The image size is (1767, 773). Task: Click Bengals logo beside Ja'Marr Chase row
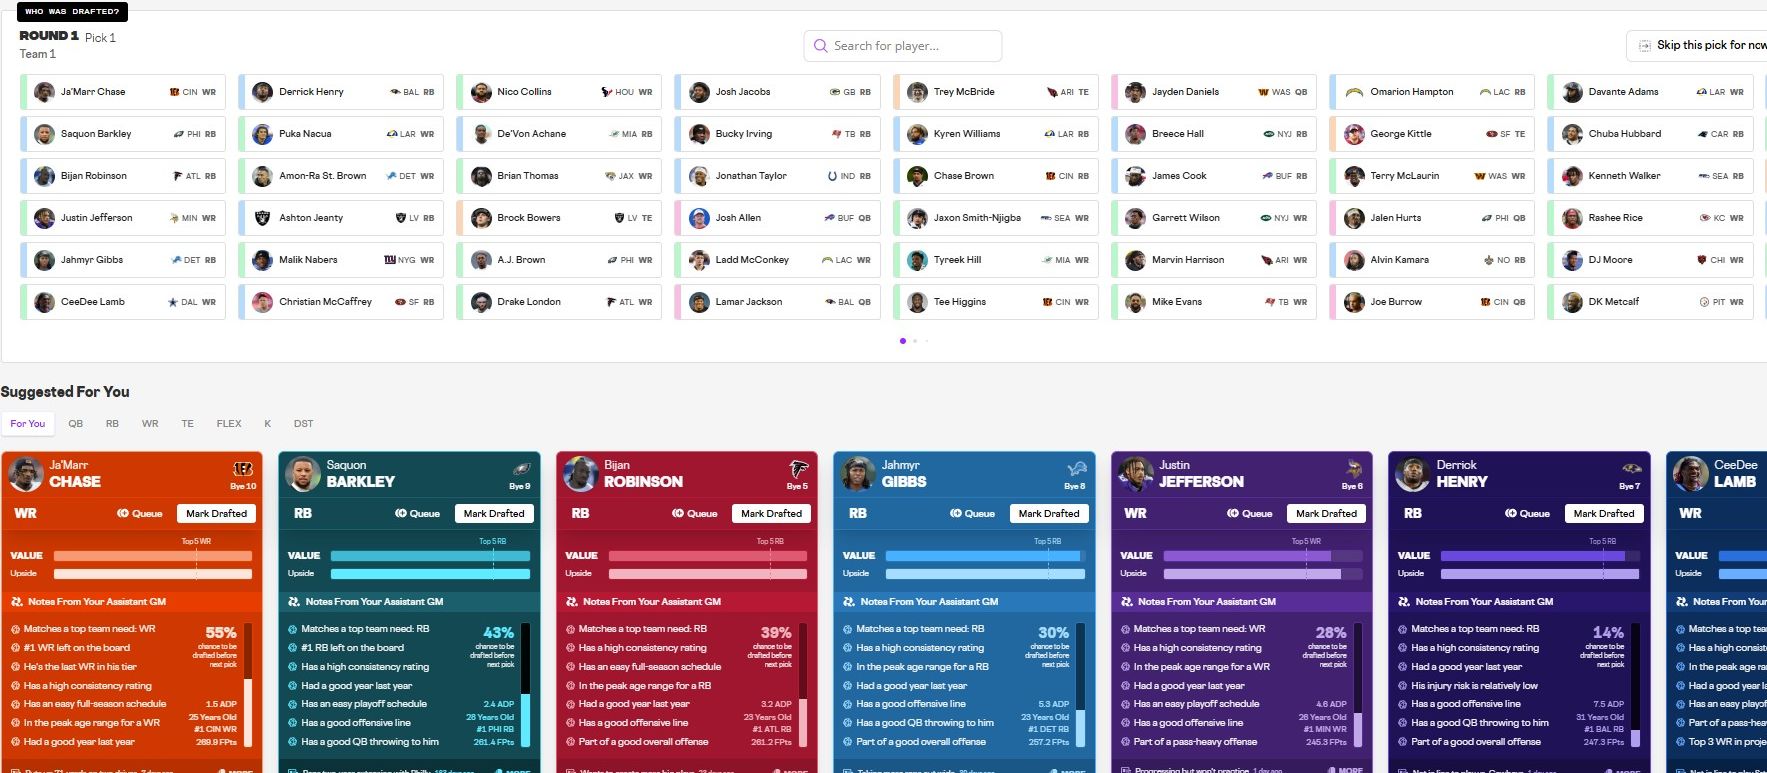tap(174, 92)
